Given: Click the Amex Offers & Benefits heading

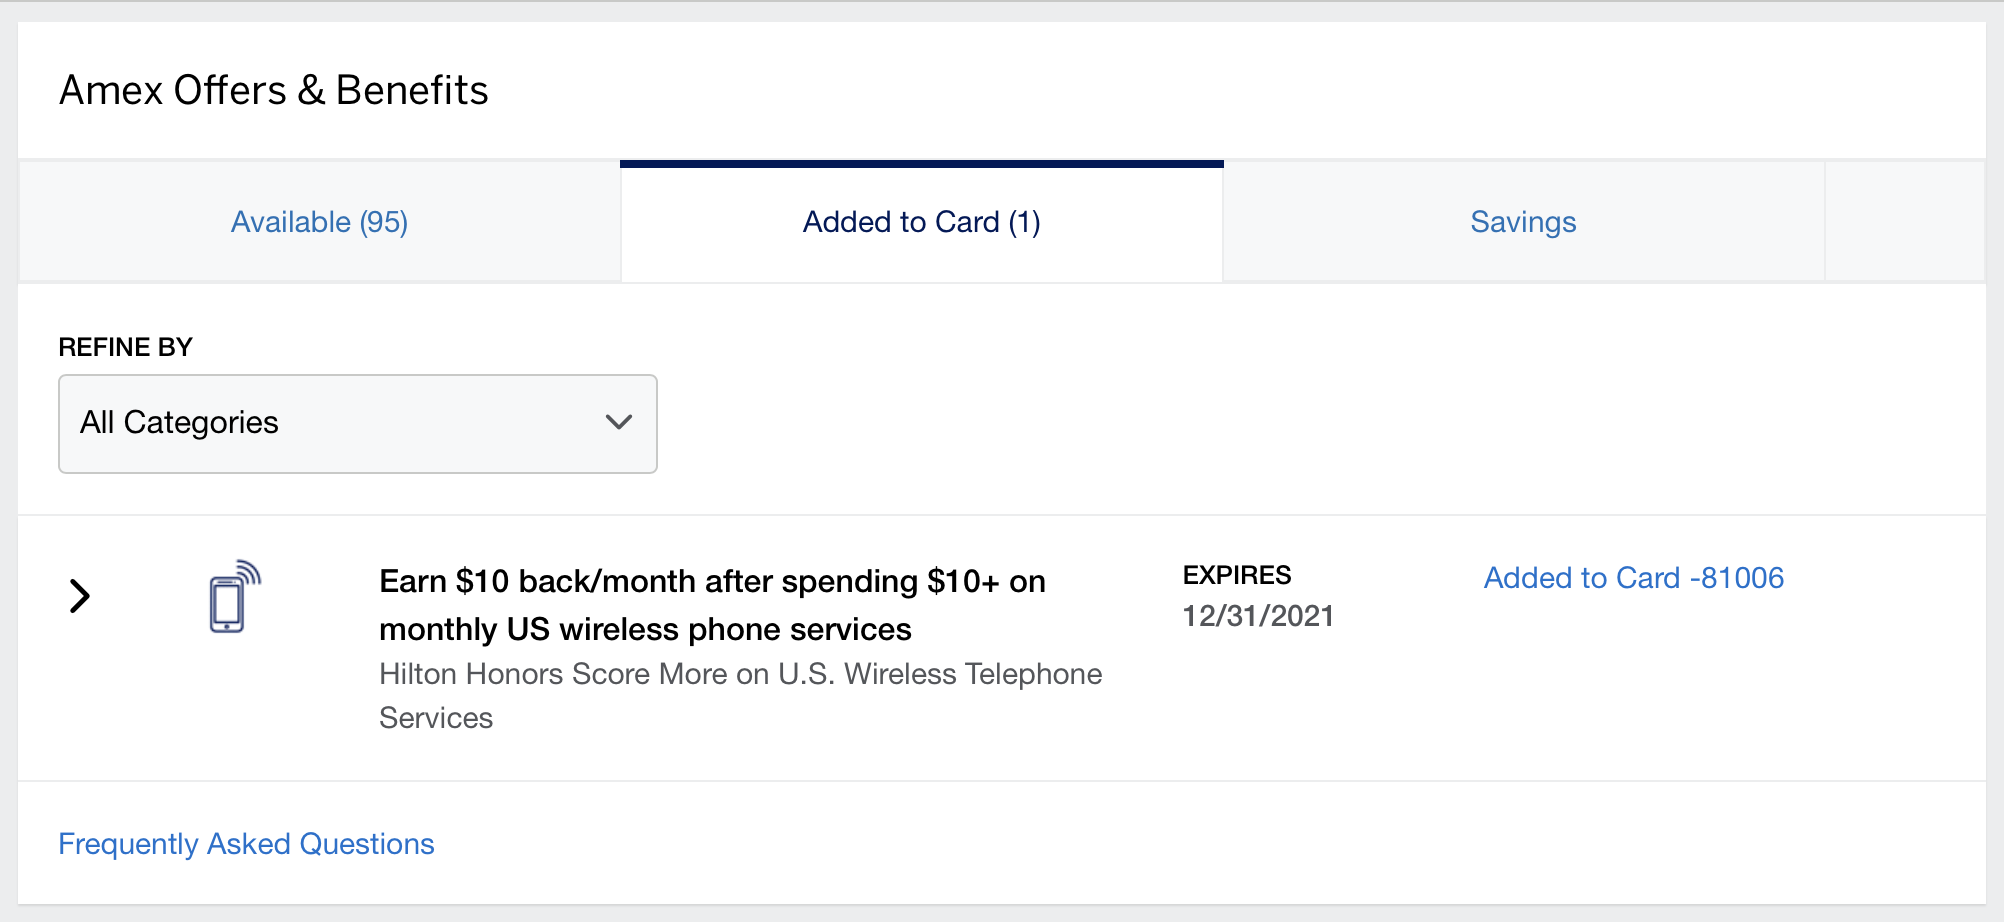Looking at the screenshot, I should click(x=274, y=91).
